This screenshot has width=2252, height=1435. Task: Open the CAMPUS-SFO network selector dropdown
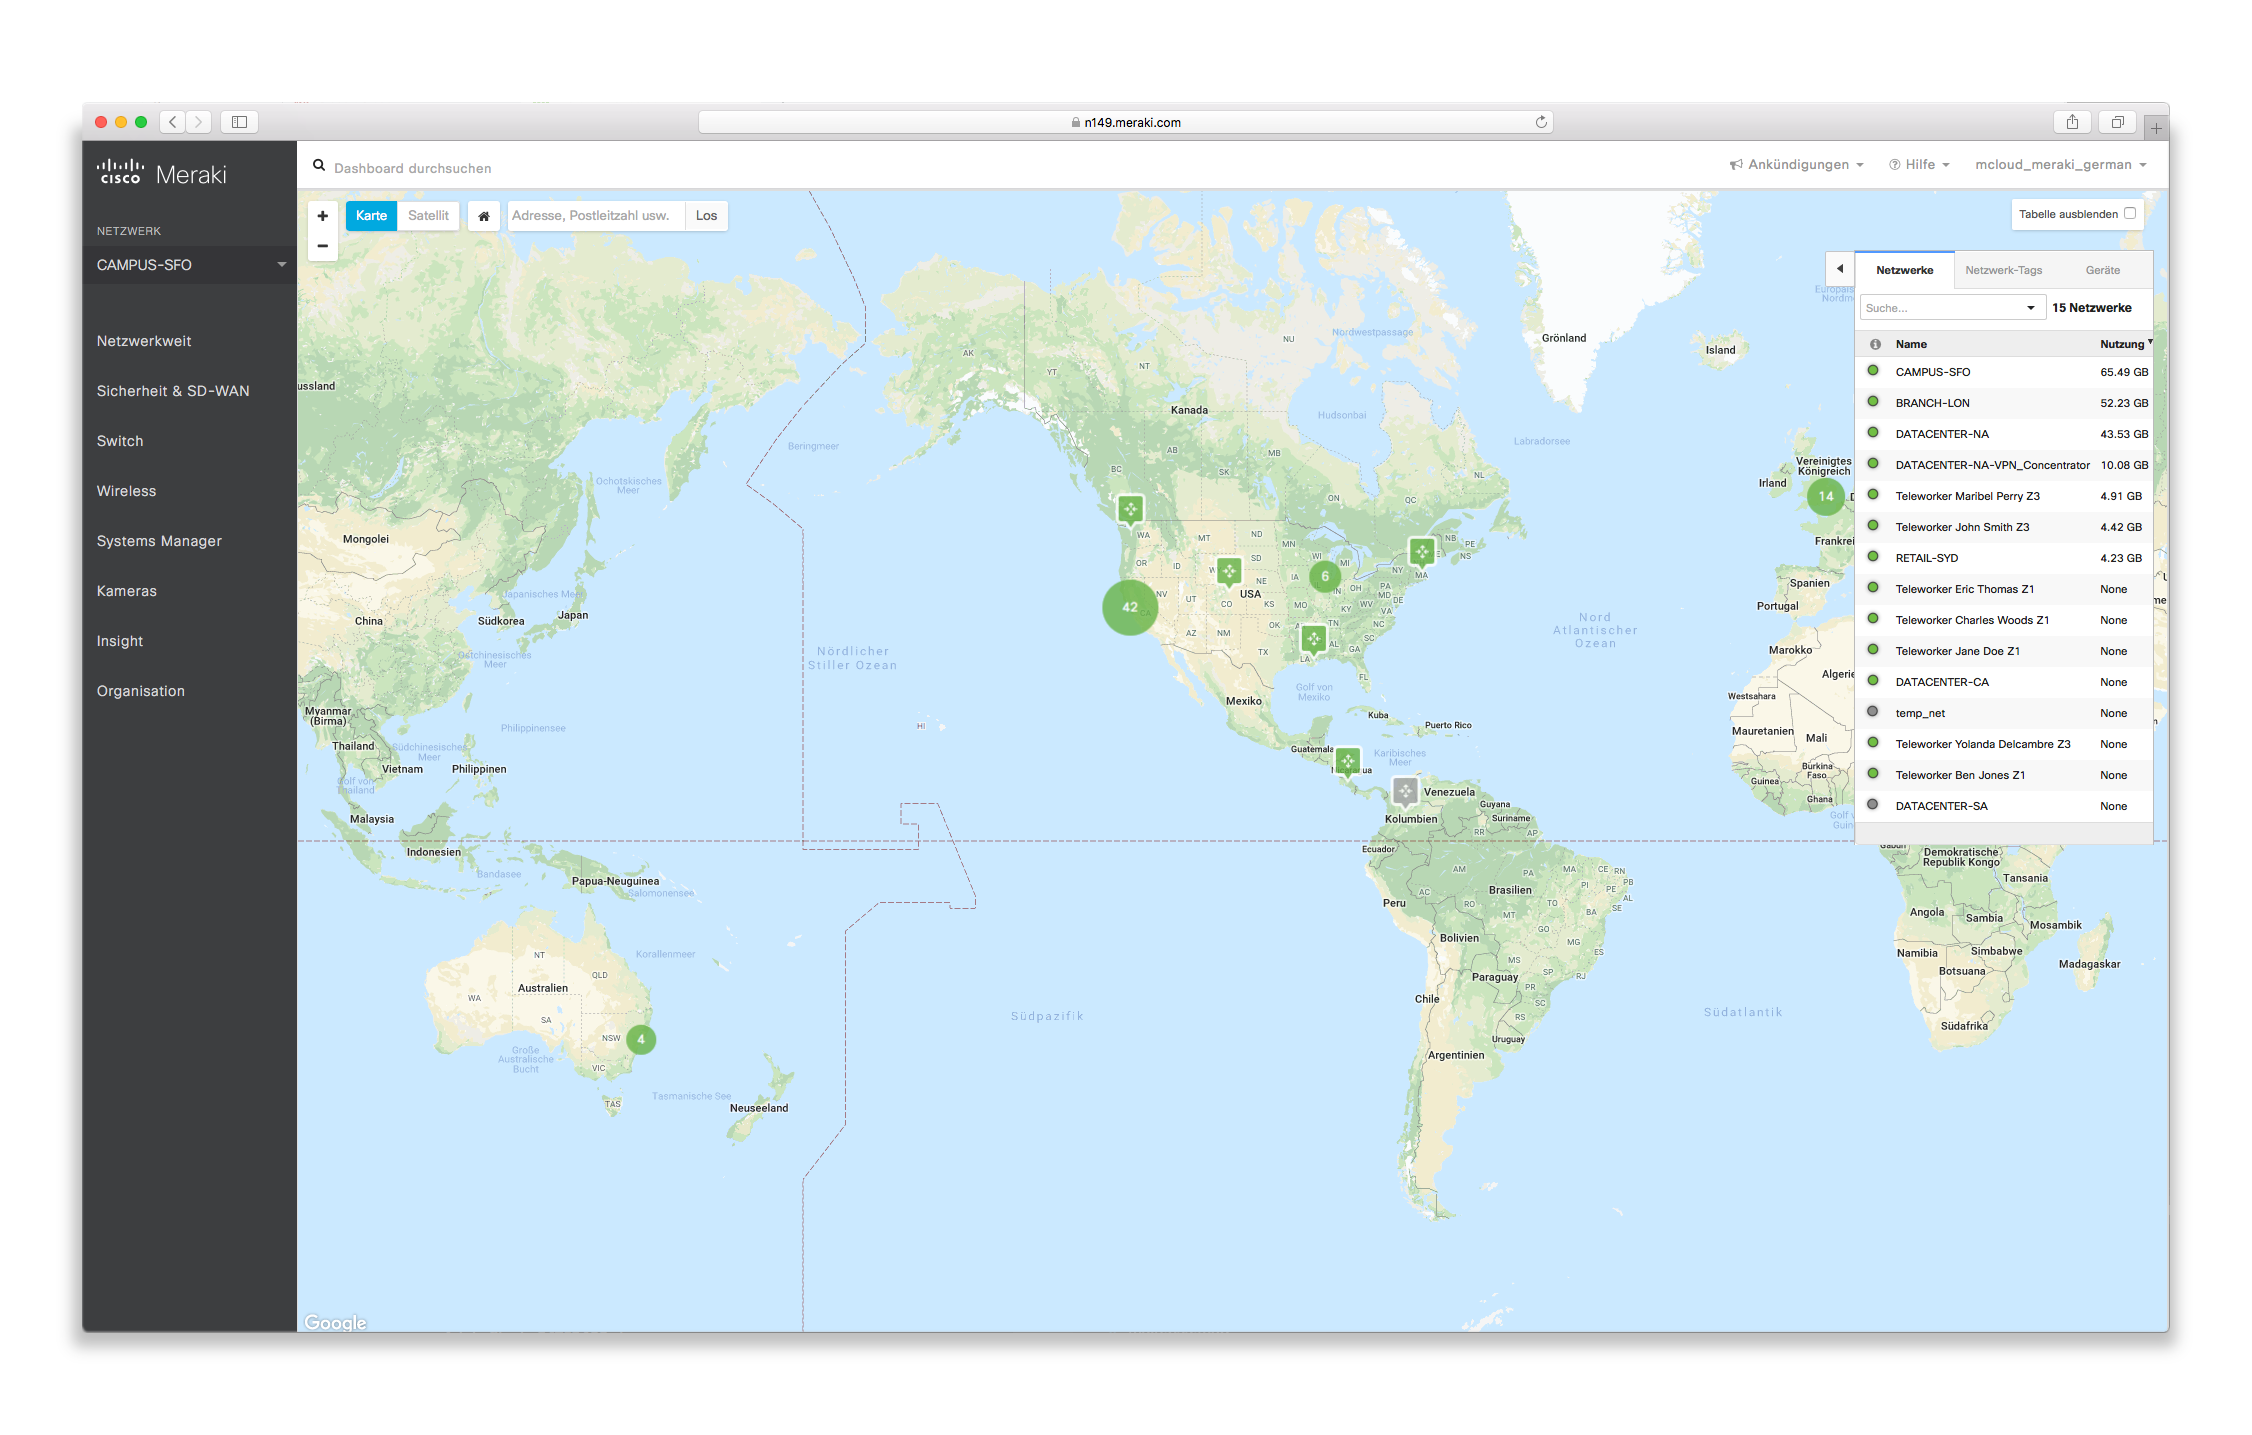(190, 265)
